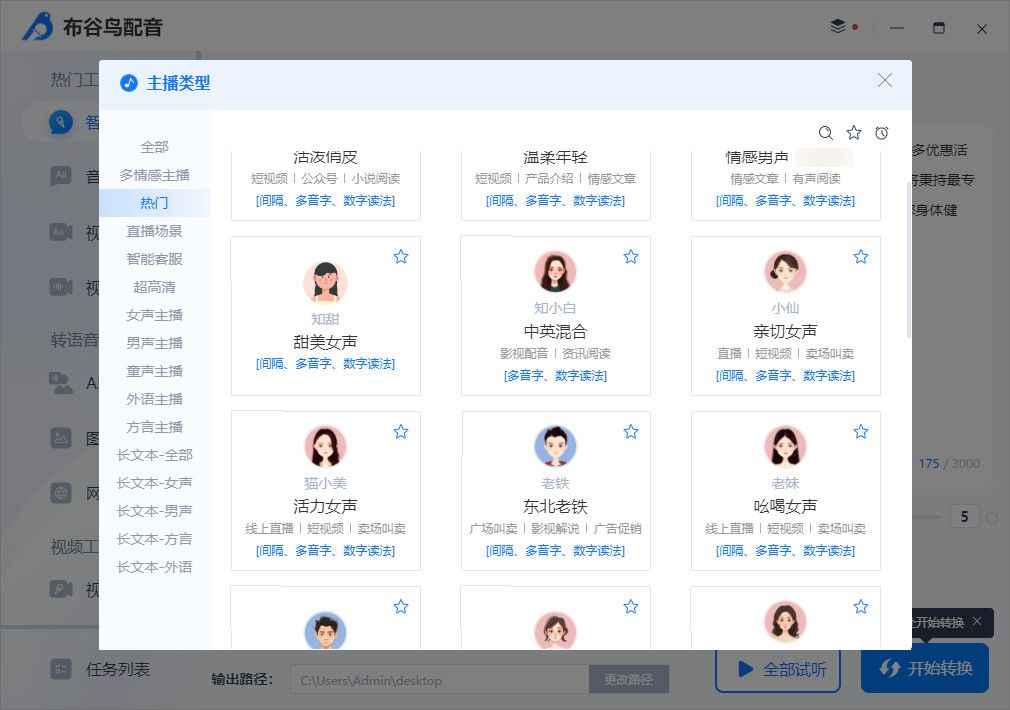Open 中英混合 [多音字、数字读法] link
1010x710 pixels.
[555, 376]
